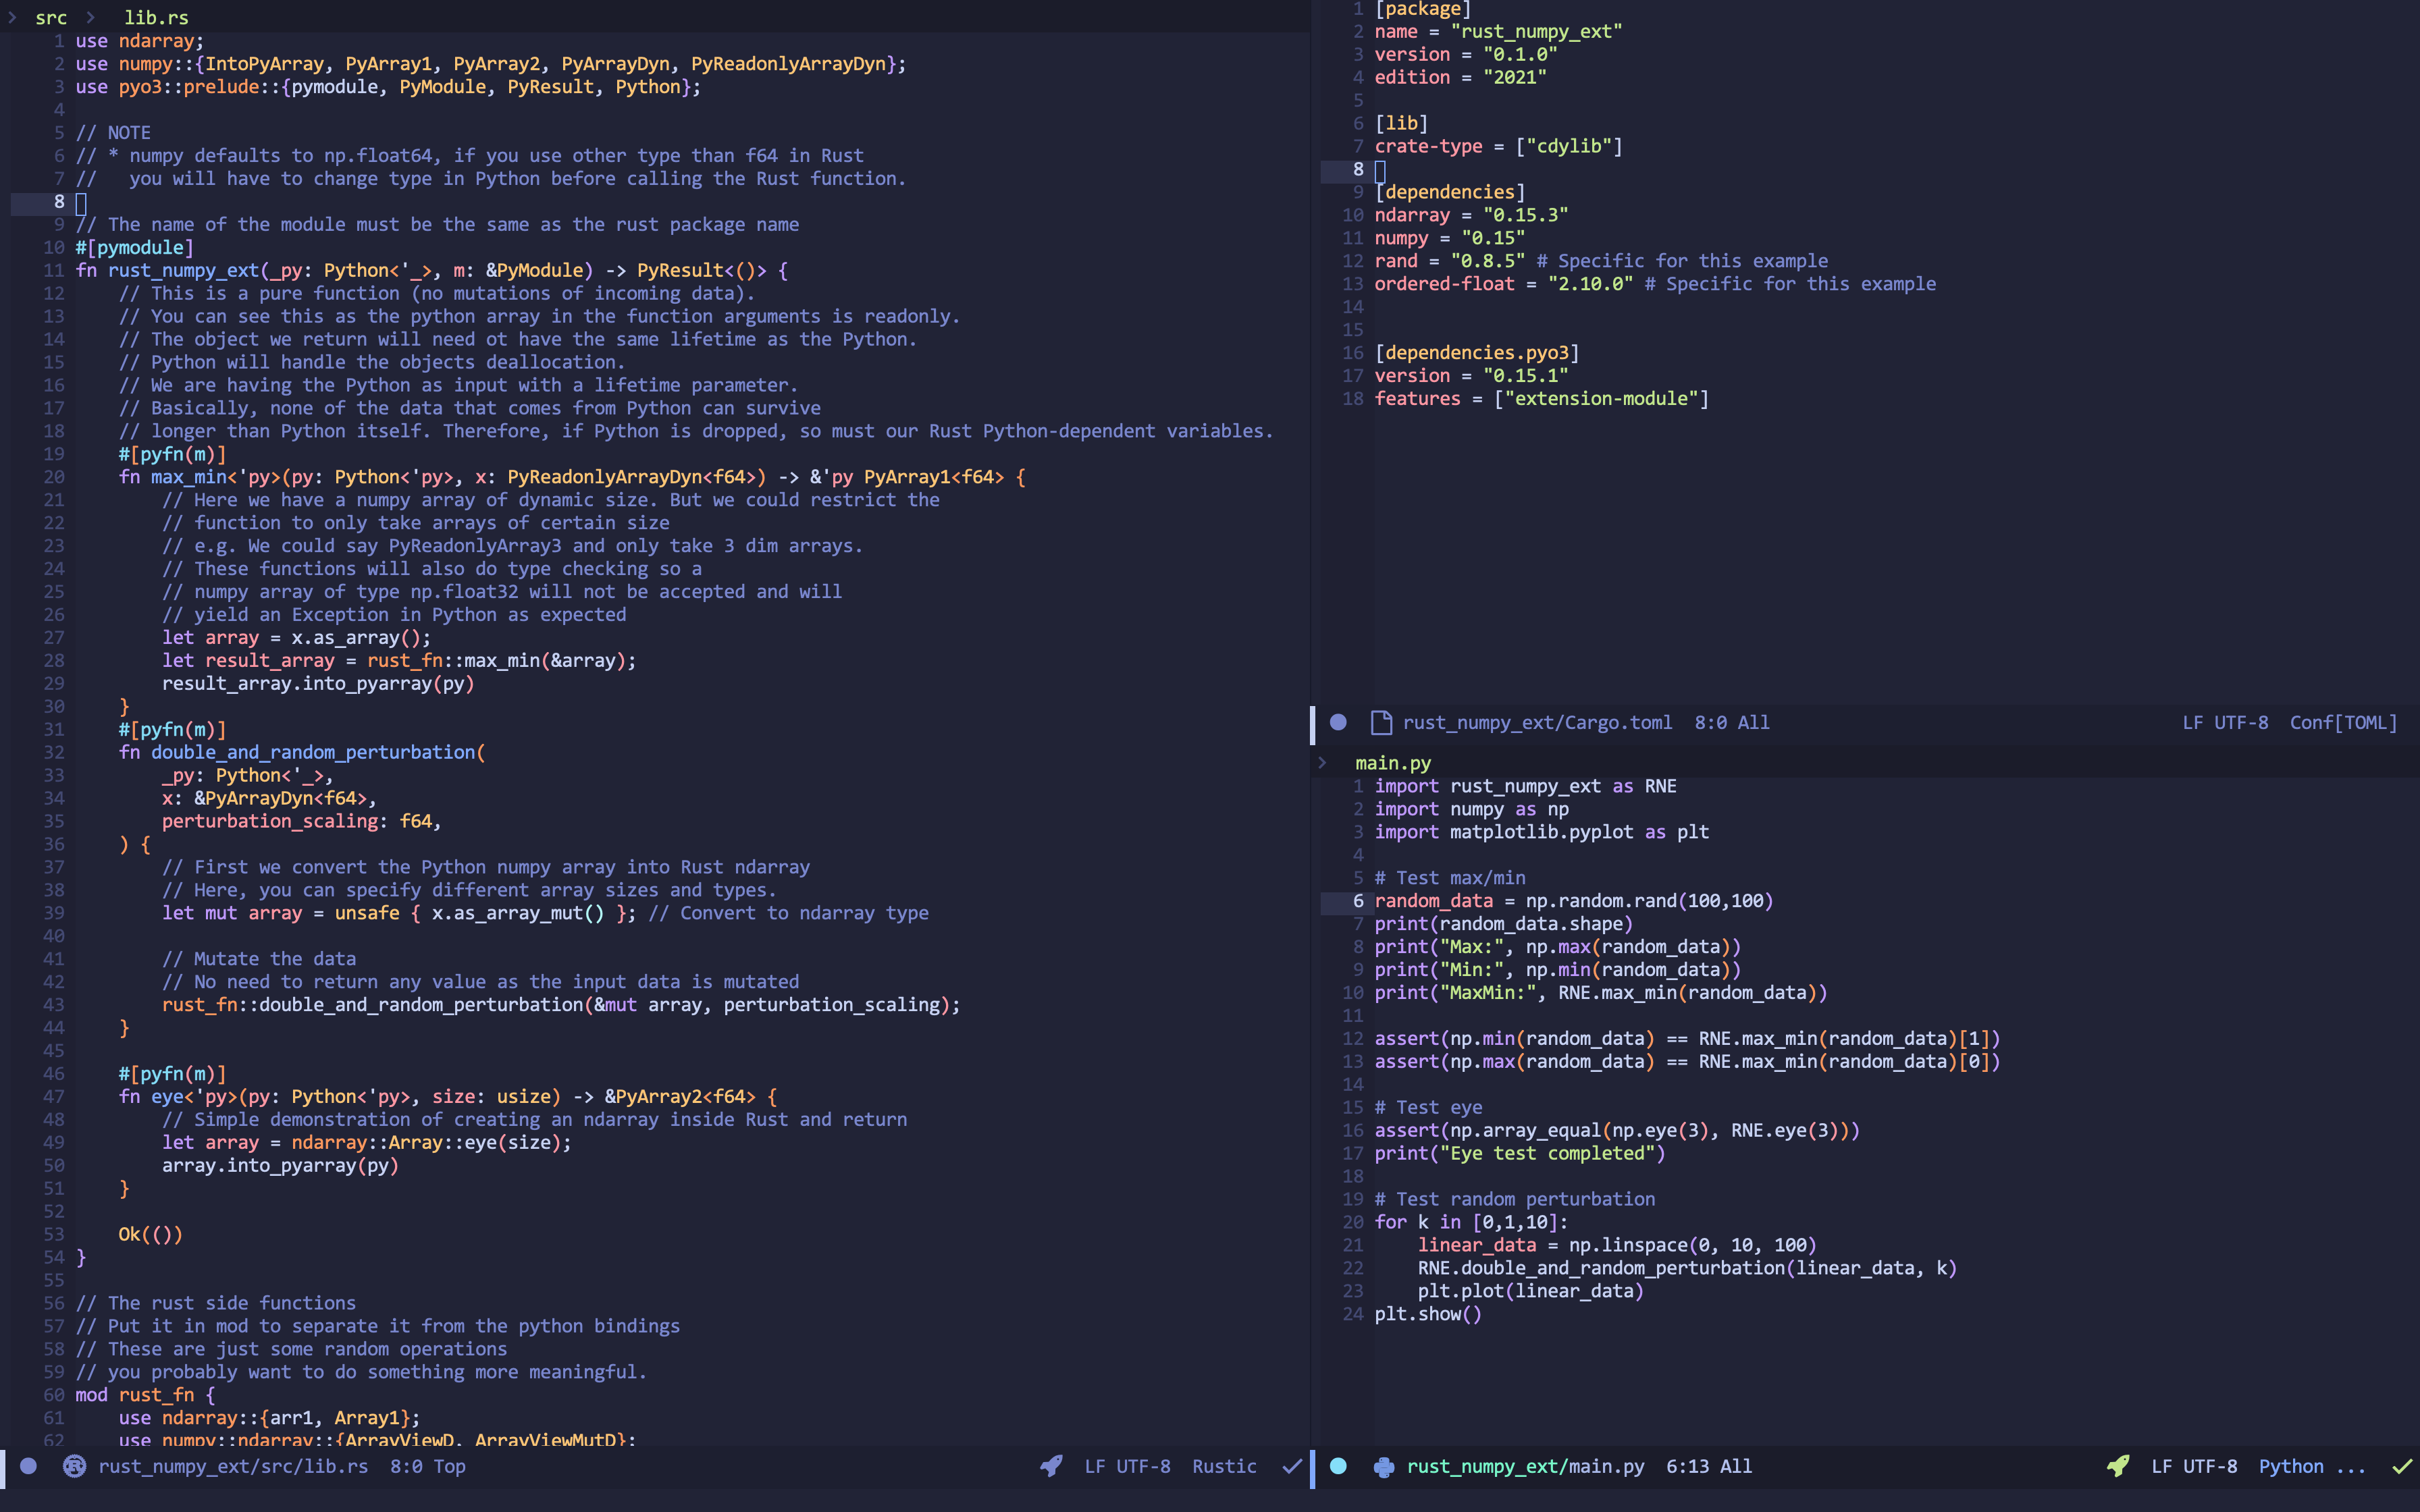Viewport: 2420px width, 1512px height.
Task: Toggle the cyan state dot in main.py modeline
Action: [1338, 1466]
